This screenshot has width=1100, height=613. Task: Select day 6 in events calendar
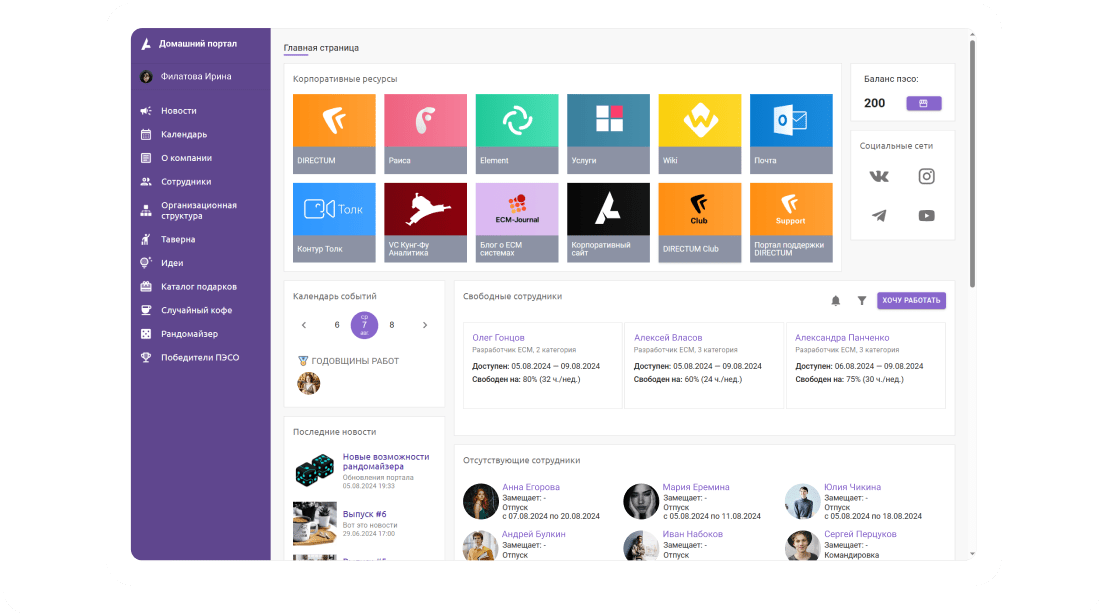click(x=337, y=325)
